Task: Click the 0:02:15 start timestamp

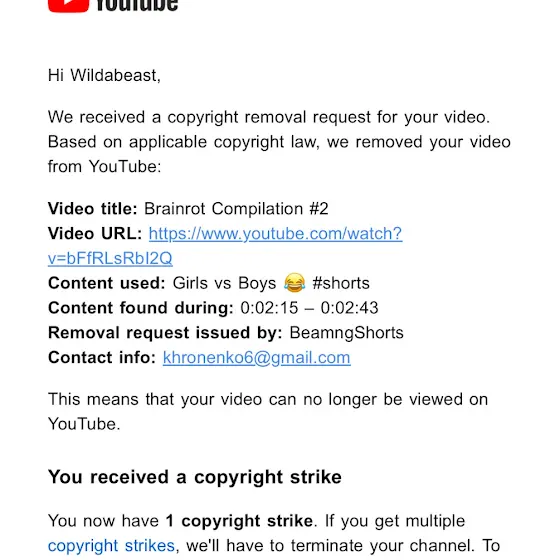Action: tap(269, 308)
